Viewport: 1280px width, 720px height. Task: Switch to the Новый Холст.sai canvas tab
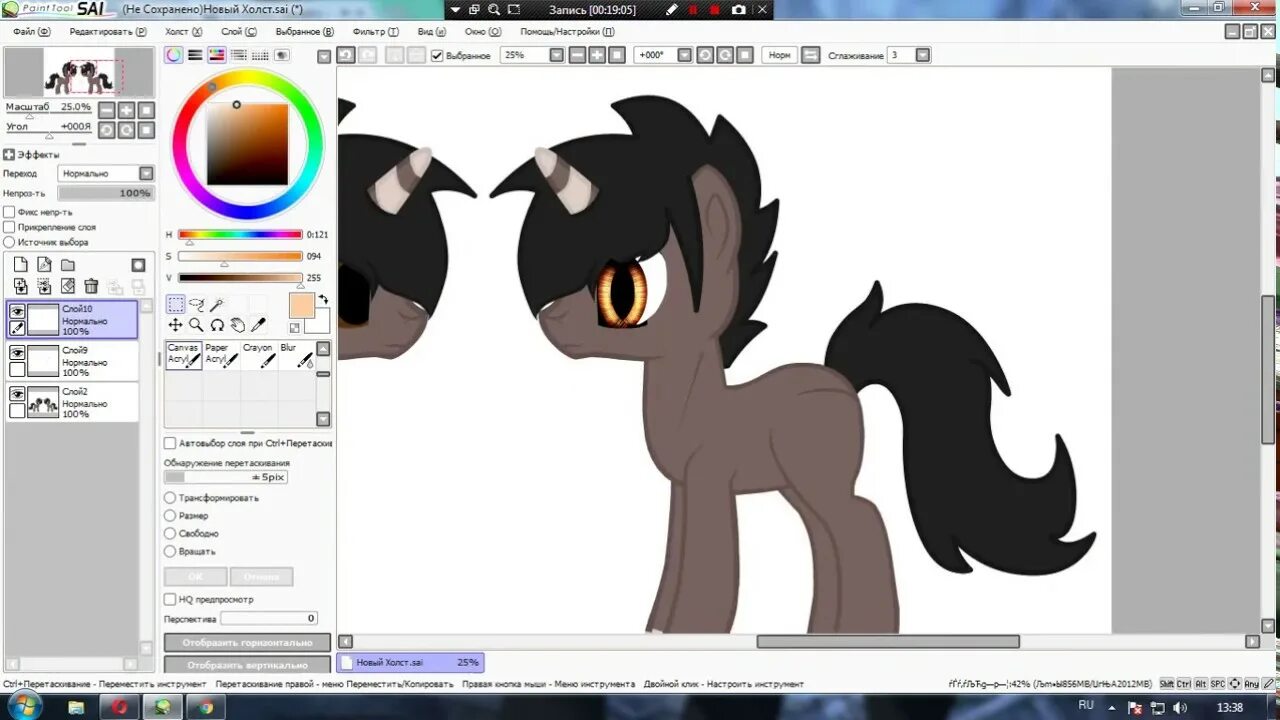(411, 662)
